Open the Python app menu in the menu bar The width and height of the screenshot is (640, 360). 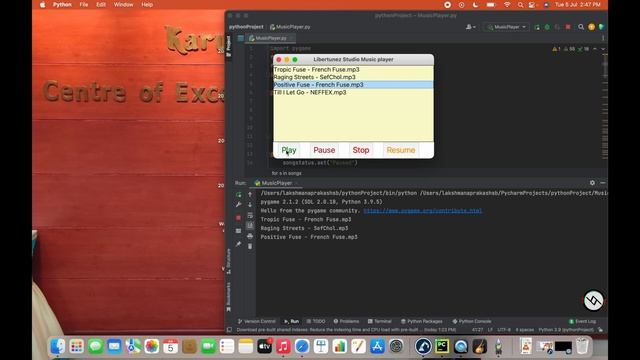(62, 4)
